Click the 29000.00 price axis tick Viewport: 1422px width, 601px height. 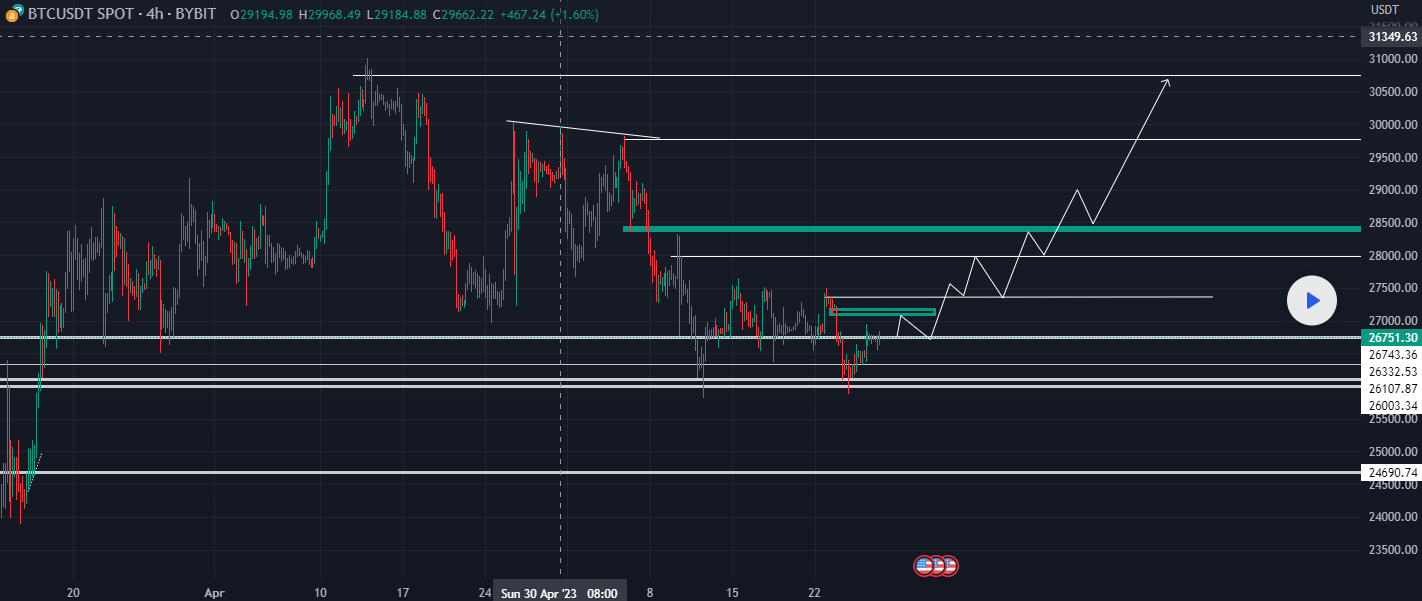(x=1392, y=190)
